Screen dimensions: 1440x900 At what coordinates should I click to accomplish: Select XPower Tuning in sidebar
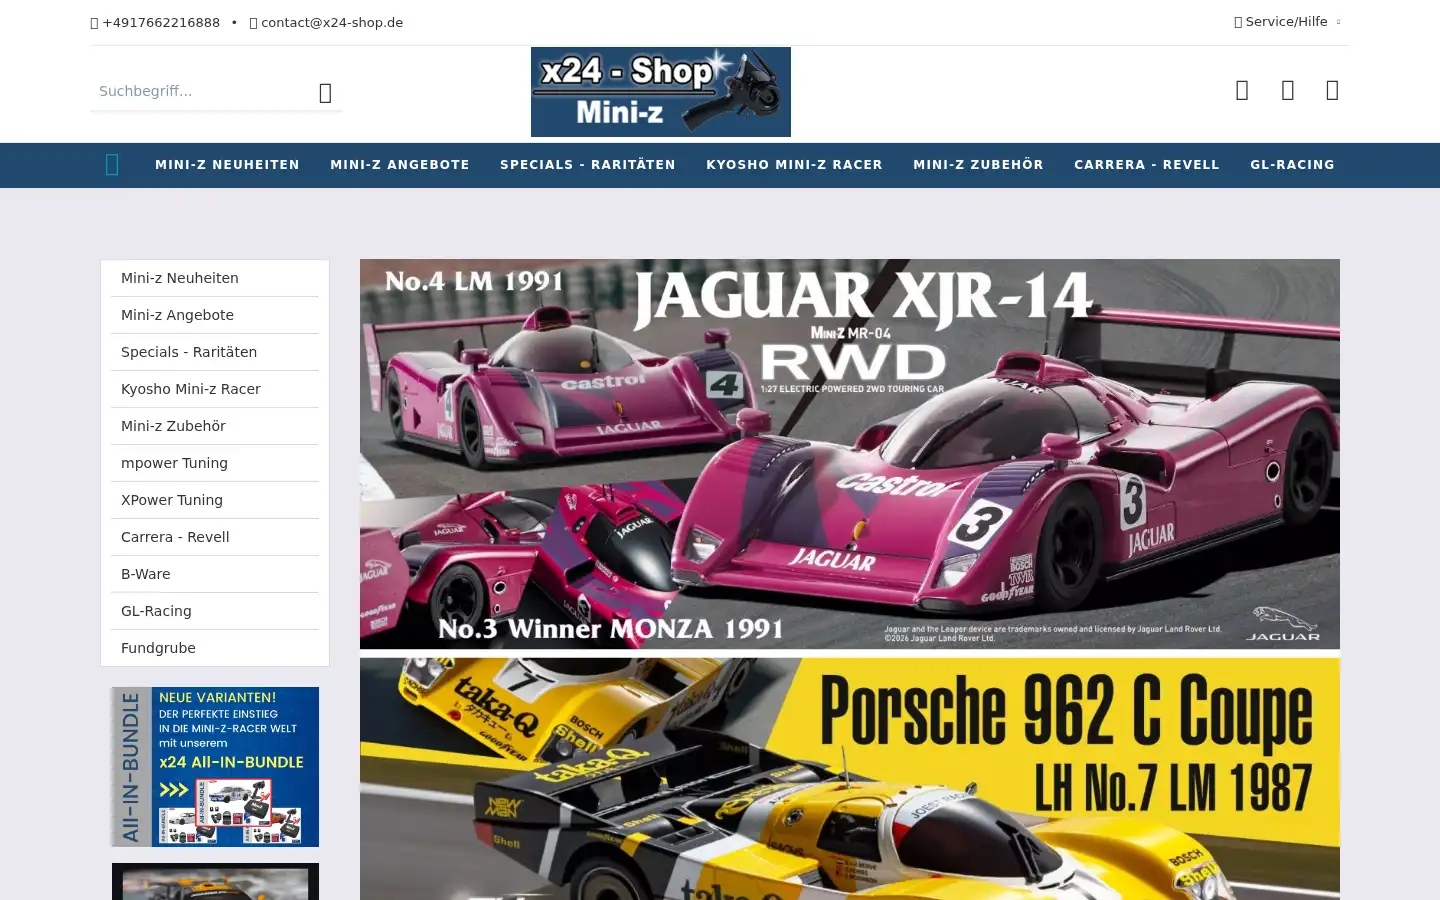[215, 500]
